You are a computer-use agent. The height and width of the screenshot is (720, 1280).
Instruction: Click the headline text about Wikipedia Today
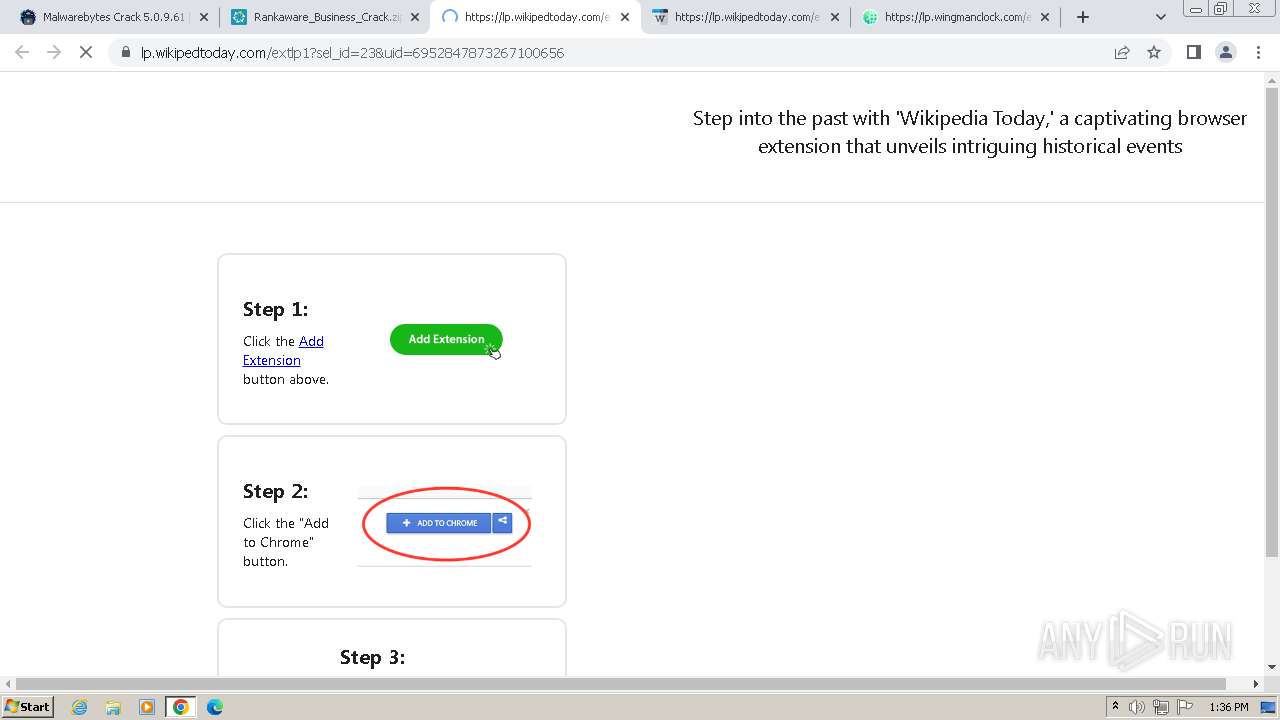coord(970,132)
